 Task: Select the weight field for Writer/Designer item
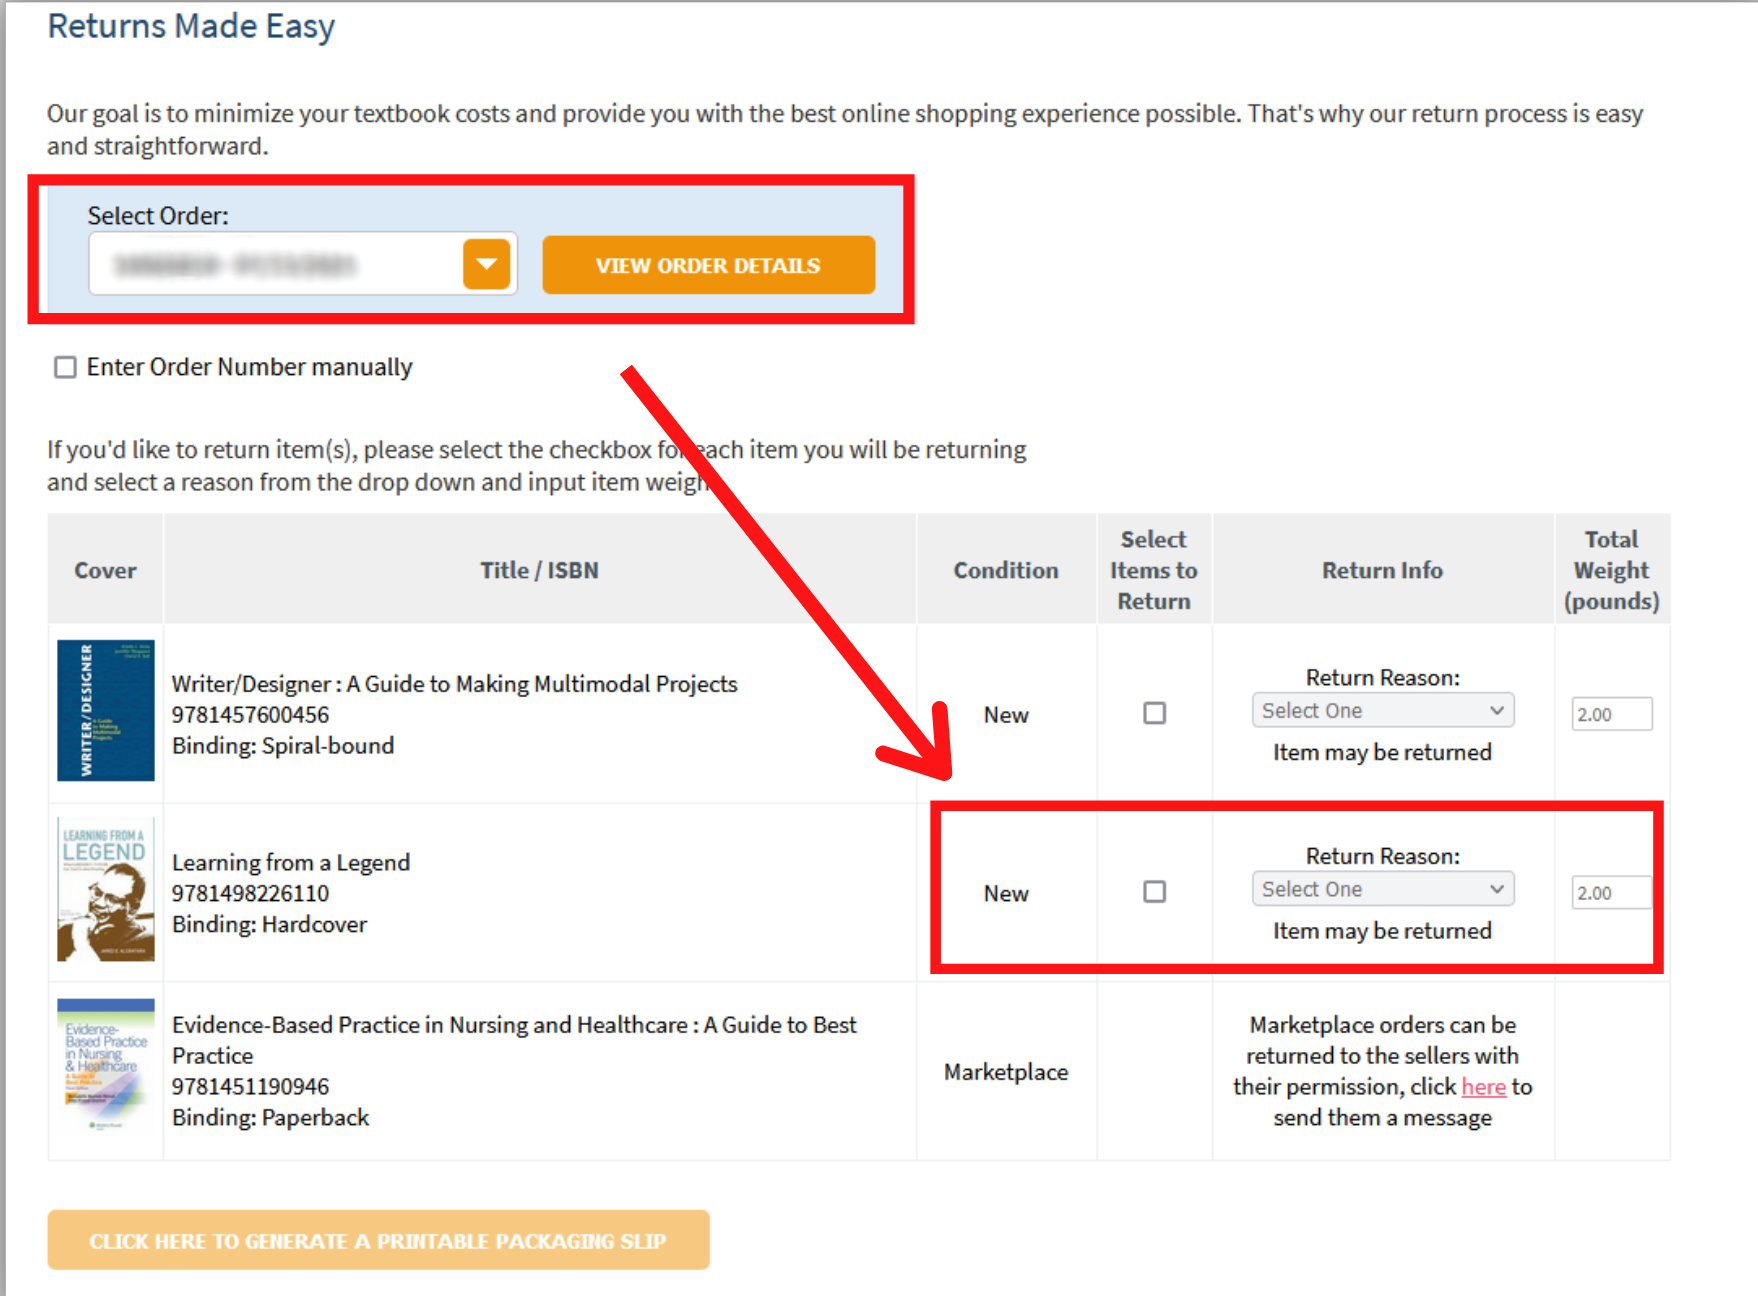(x=1611, y=713)
